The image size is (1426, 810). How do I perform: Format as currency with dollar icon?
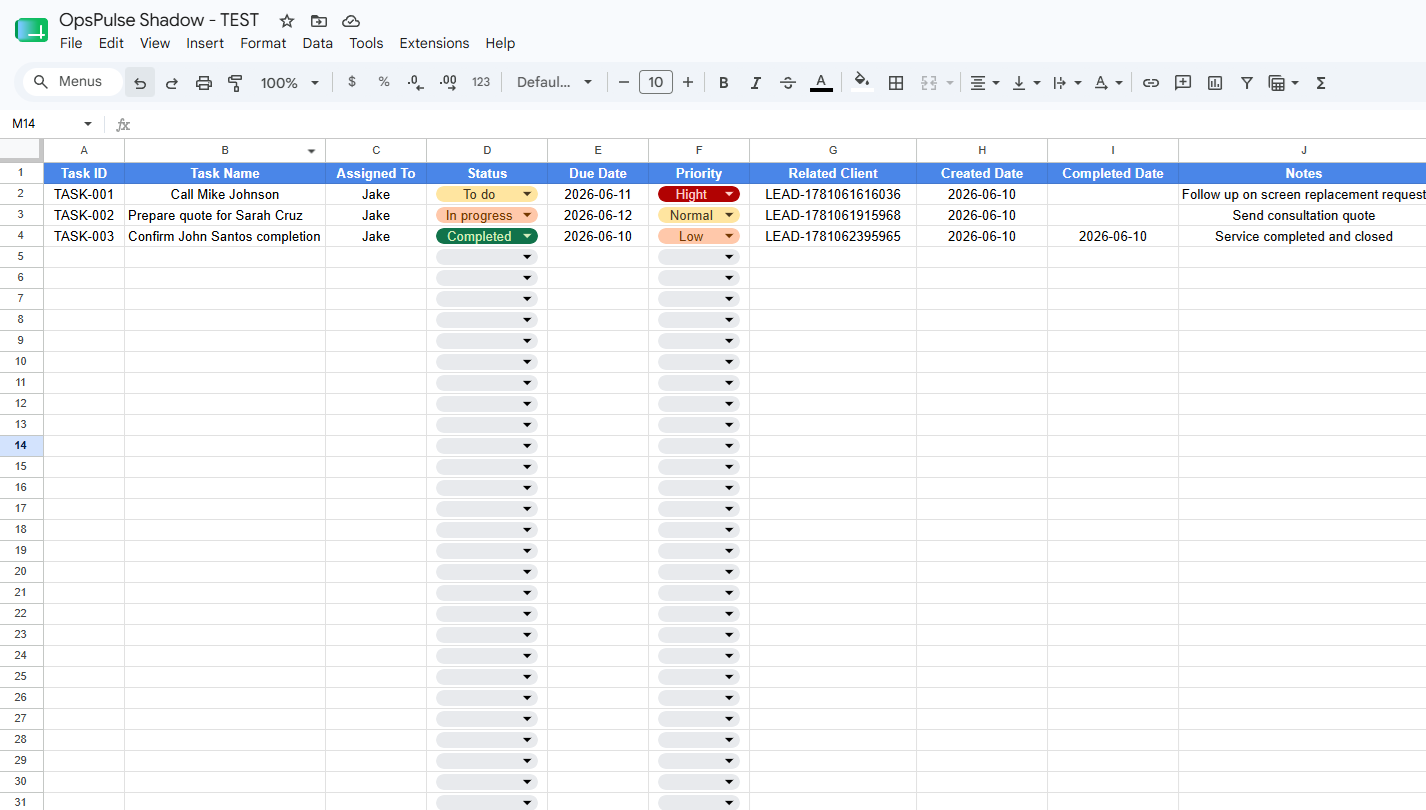point(352,82)
